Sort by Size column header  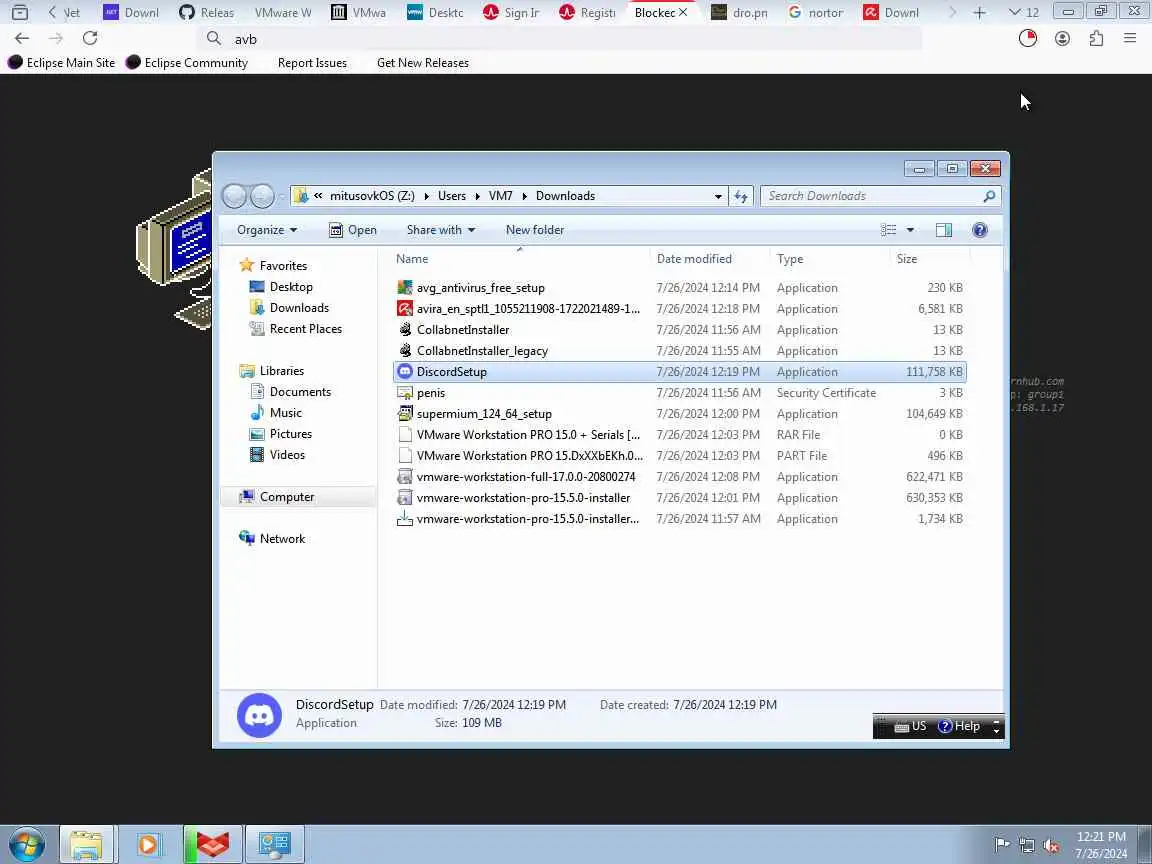[x=929, y=259]
